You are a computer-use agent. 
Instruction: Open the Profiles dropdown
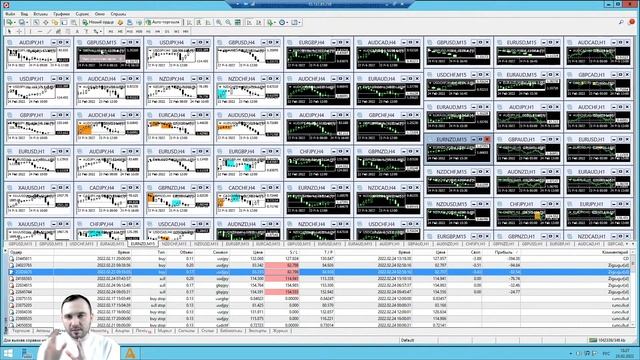point(23,22)
